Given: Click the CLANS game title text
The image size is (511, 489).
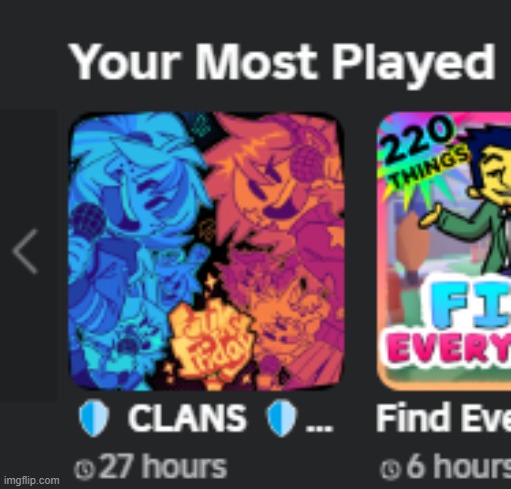Looking at the screenshot, I should 187,418.
